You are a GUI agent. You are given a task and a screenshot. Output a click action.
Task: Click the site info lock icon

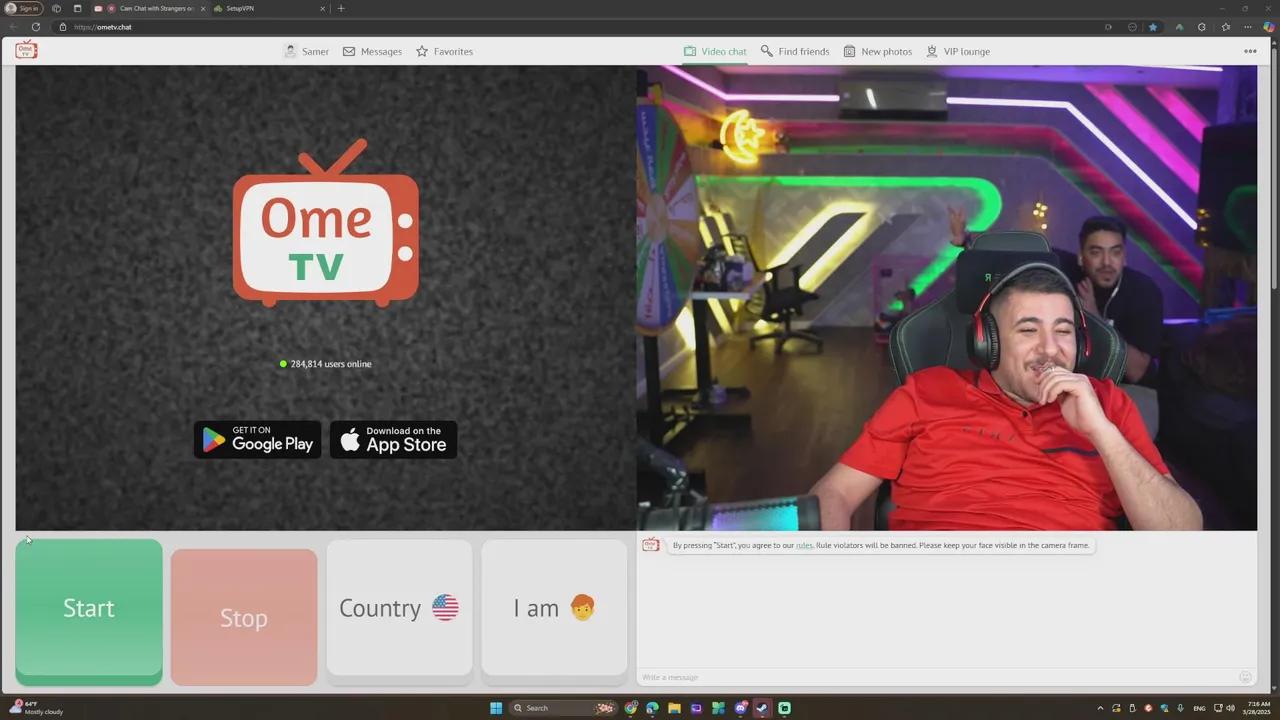click(x=62, y=27)
